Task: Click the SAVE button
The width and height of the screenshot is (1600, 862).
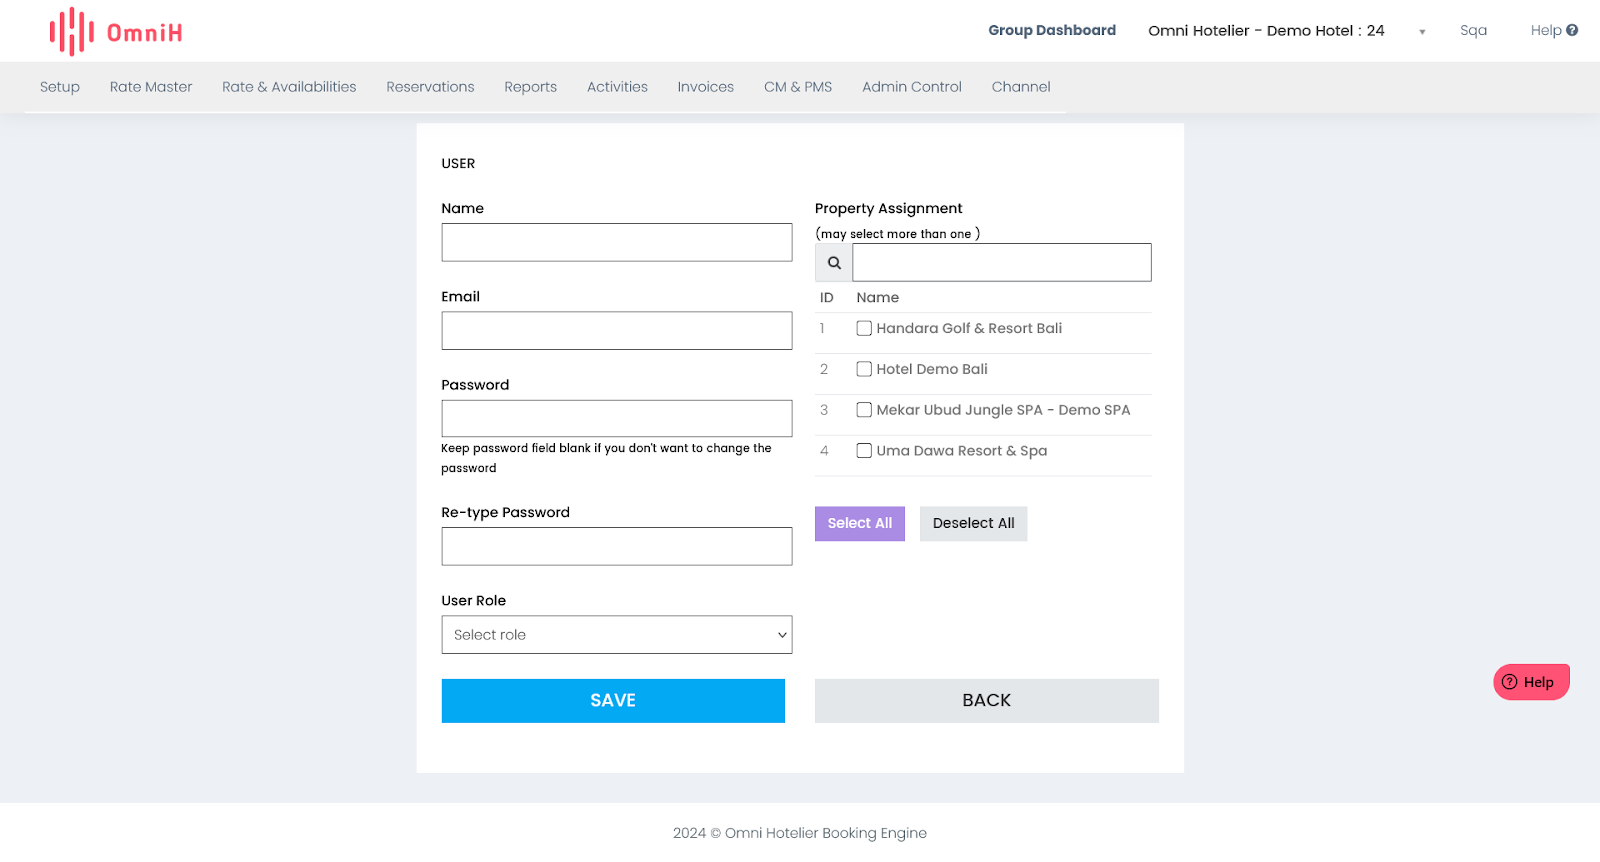Action: tap(613, 701)
